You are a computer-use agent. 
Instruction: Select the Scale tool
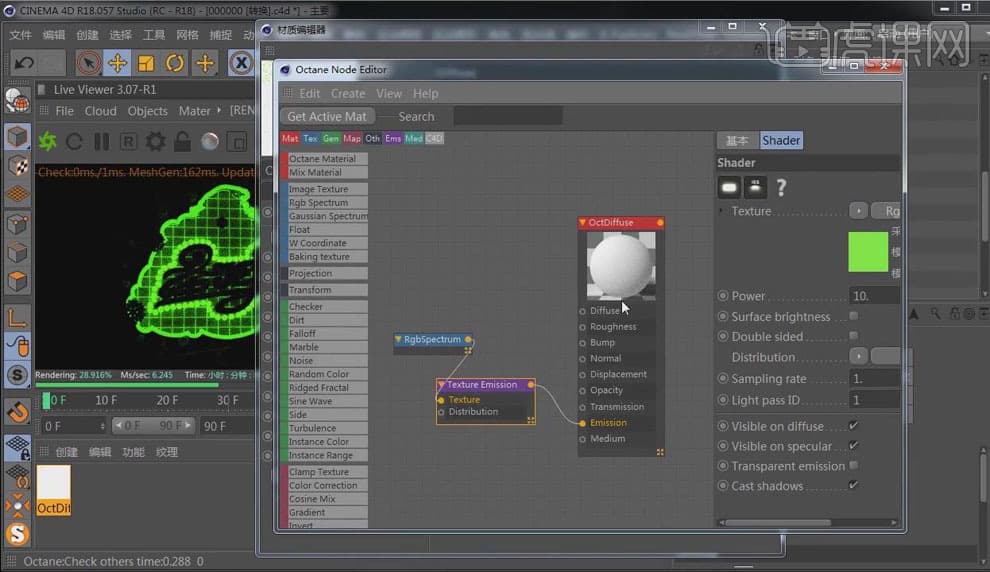point(146,63)
